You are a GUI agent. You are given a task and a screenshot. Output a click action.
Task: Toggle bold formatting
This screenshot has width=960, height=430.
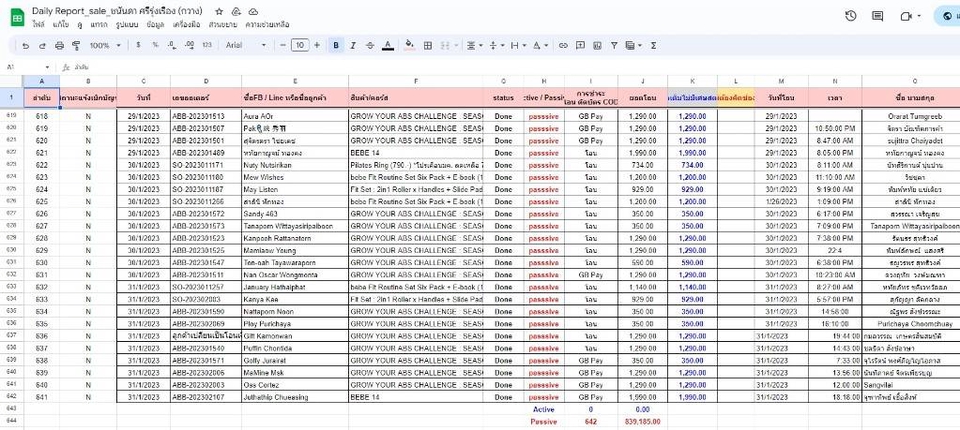pos(336,45)
